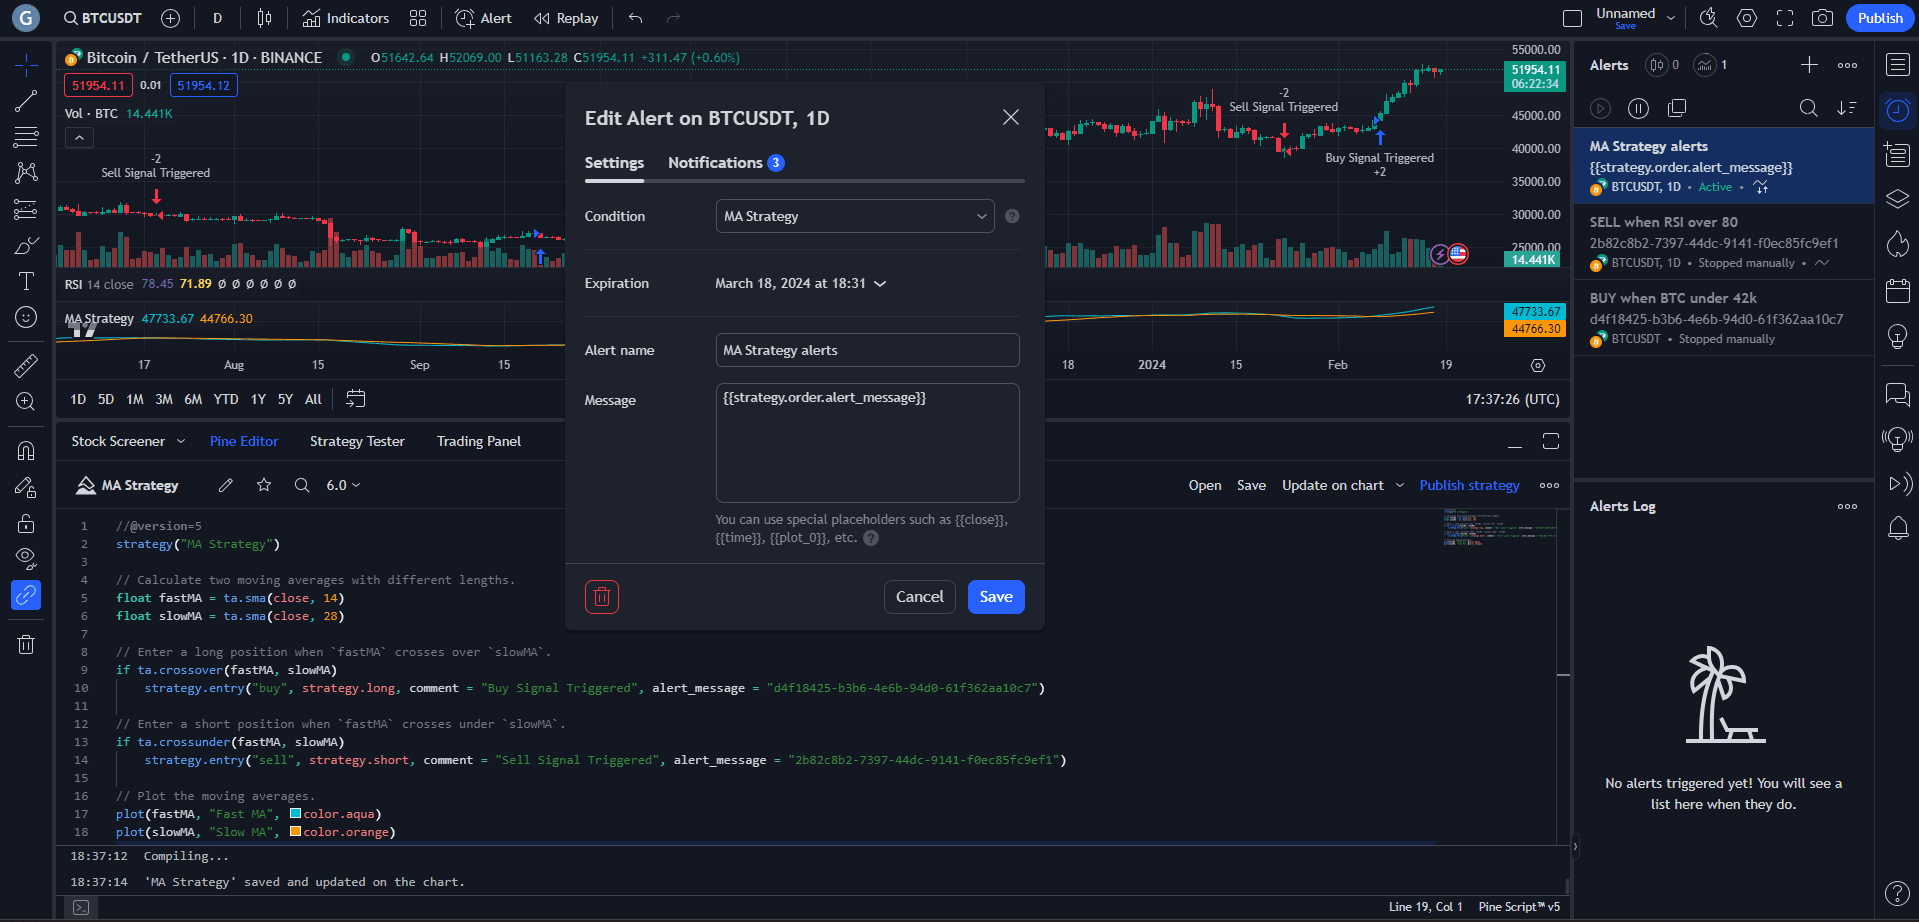Screen dimensions: 1919x922
Task: Sort alerts list icon
Action: [x=1846, y=108]
